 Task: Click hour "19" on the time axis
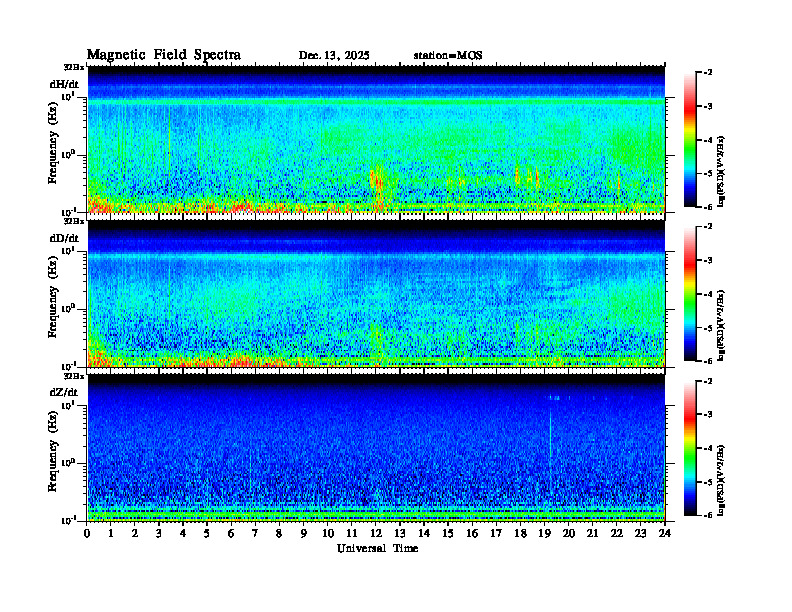click(544, 533)
